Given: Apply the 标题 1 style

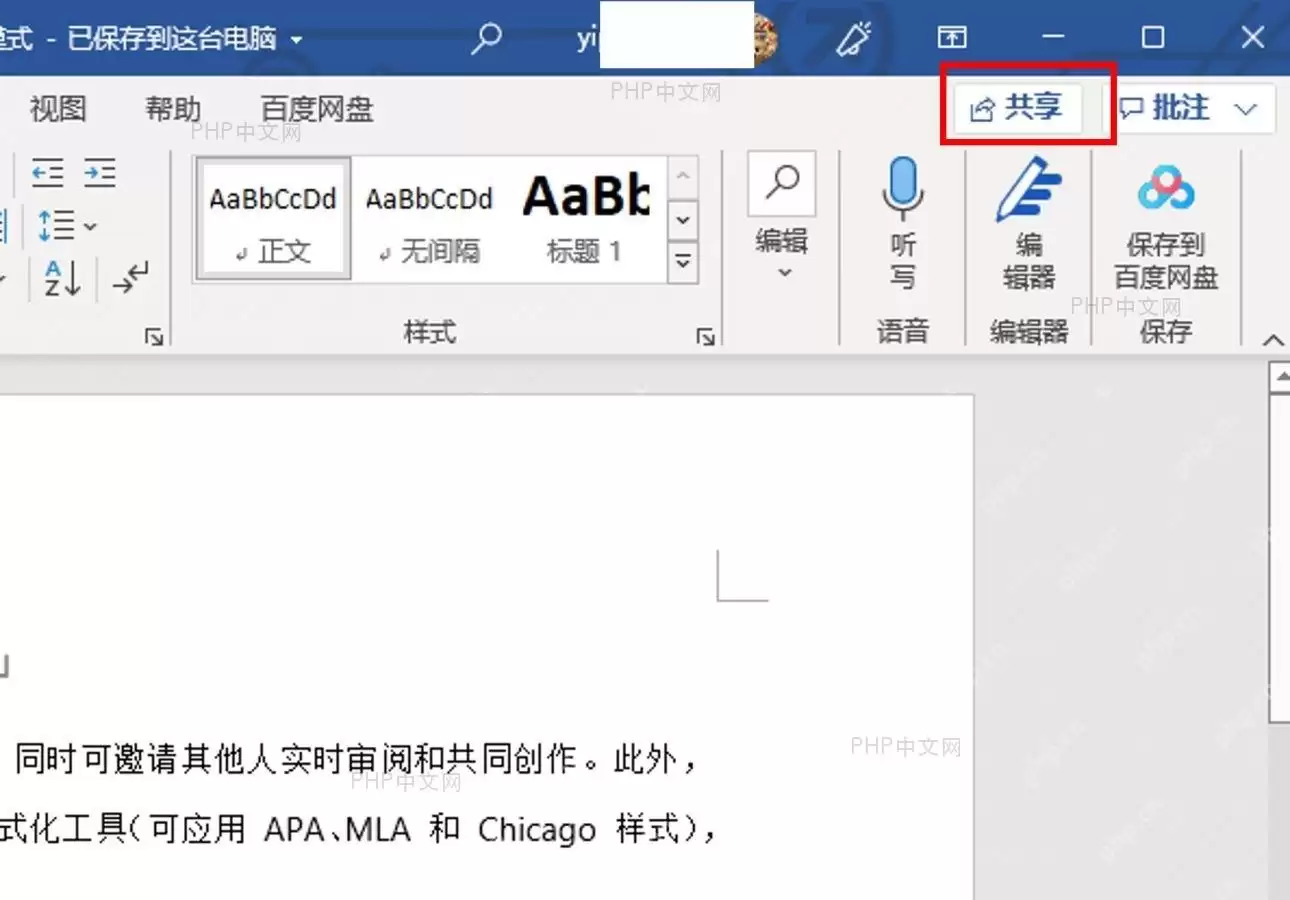Looking at the screenshot, I should (x=586, y=218).
